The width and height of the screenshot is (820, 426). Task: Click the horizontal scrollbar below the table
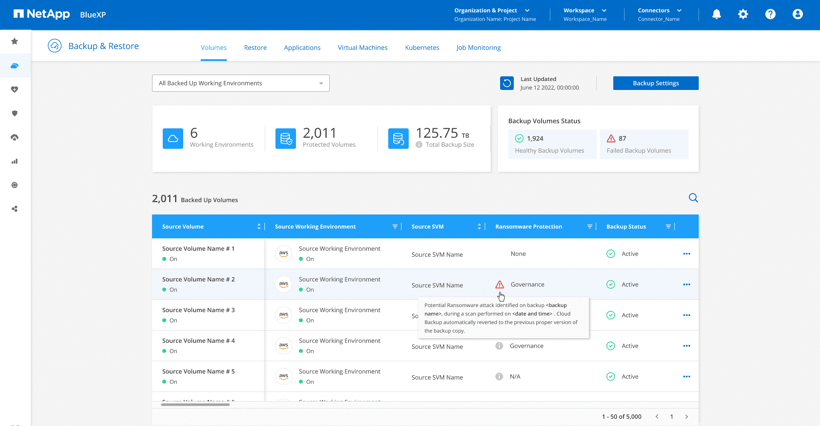pyautogui.click(x=195, y=404)
